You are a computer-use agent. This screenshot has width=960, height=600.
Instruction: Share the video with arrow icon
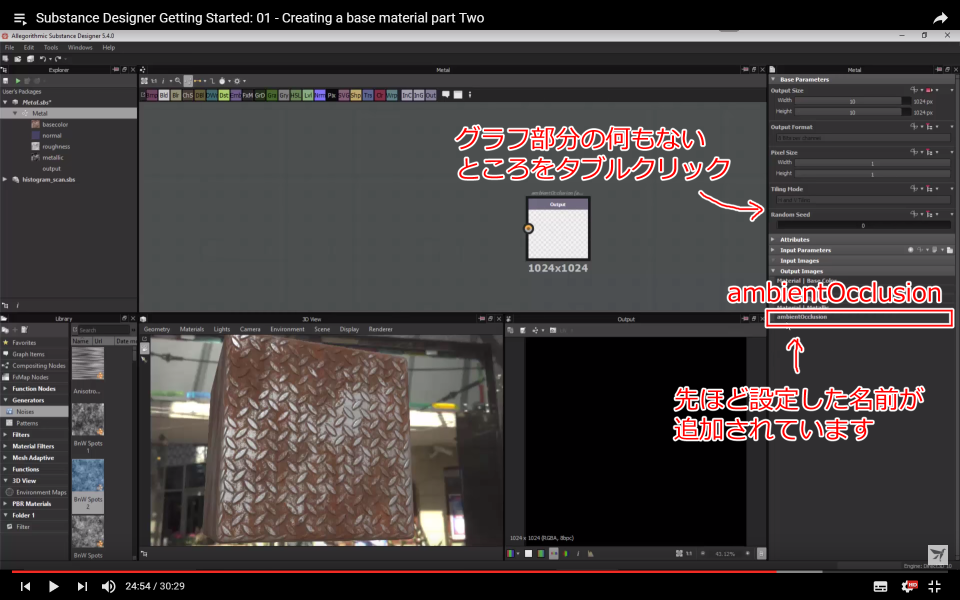coord(940,18)
